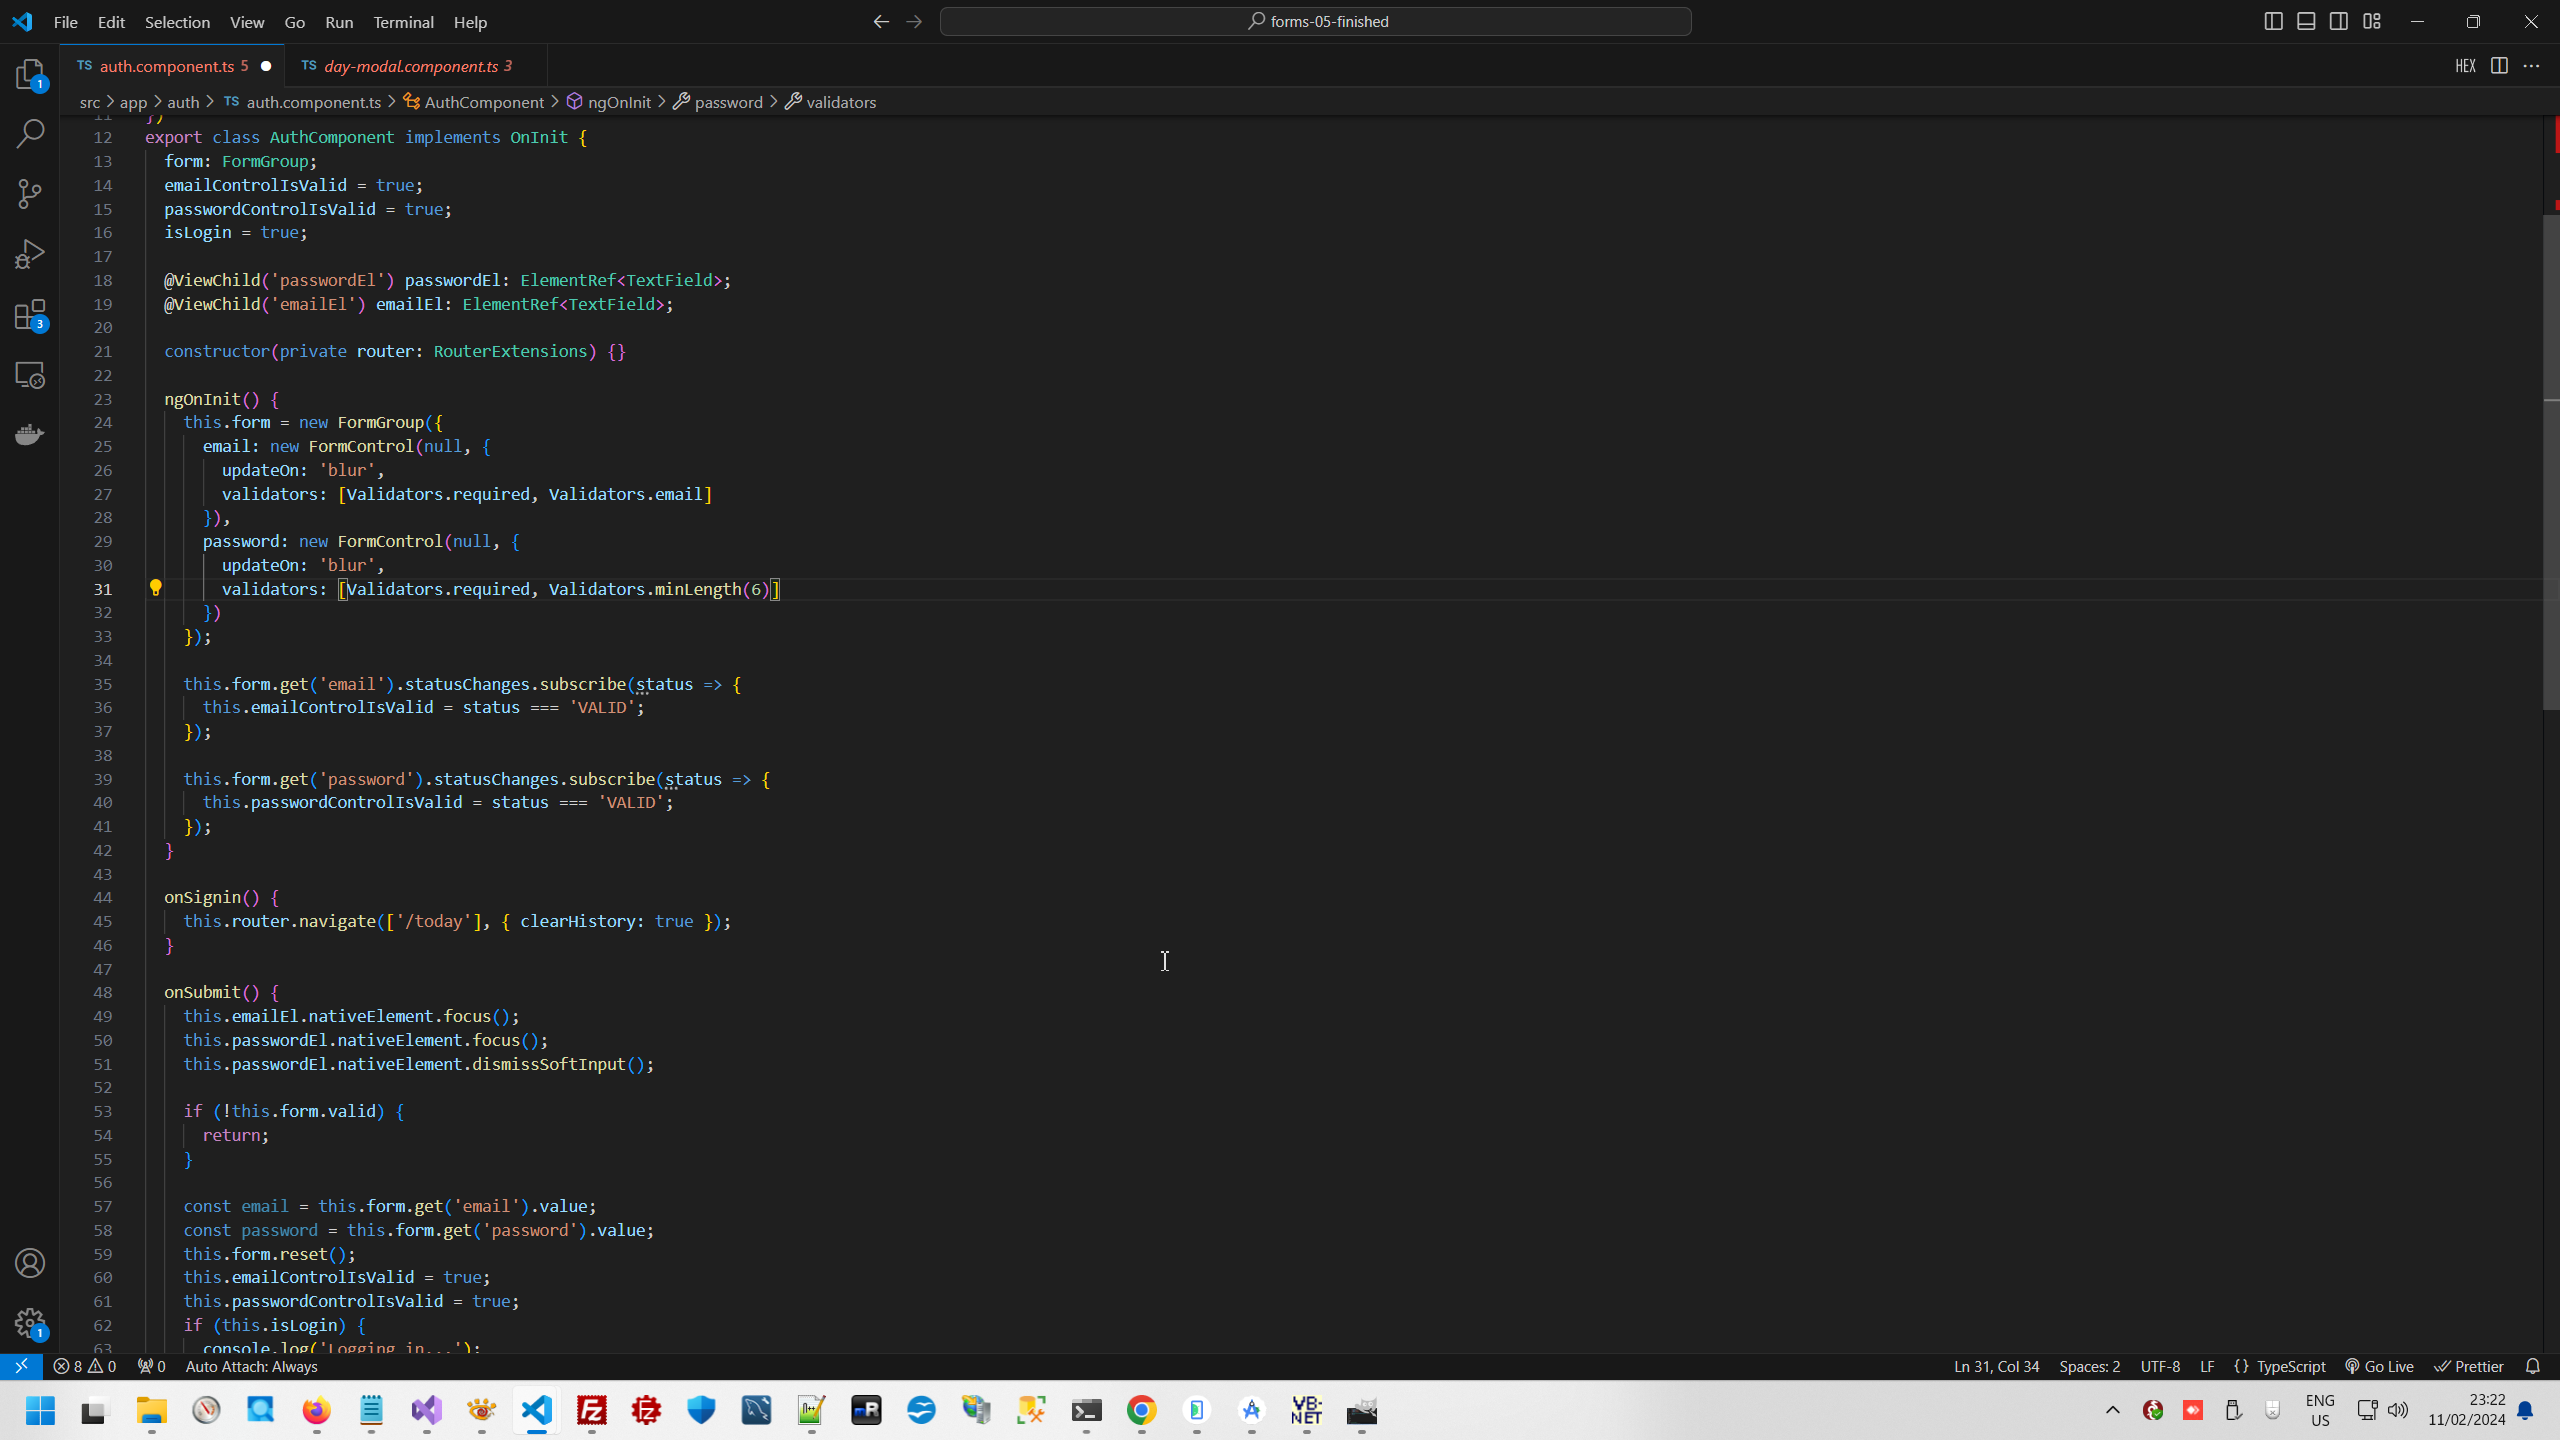Open the Docker view in the sidebar
Image resolution: width=2560 pixels, height=1440 pixels.
30,434
